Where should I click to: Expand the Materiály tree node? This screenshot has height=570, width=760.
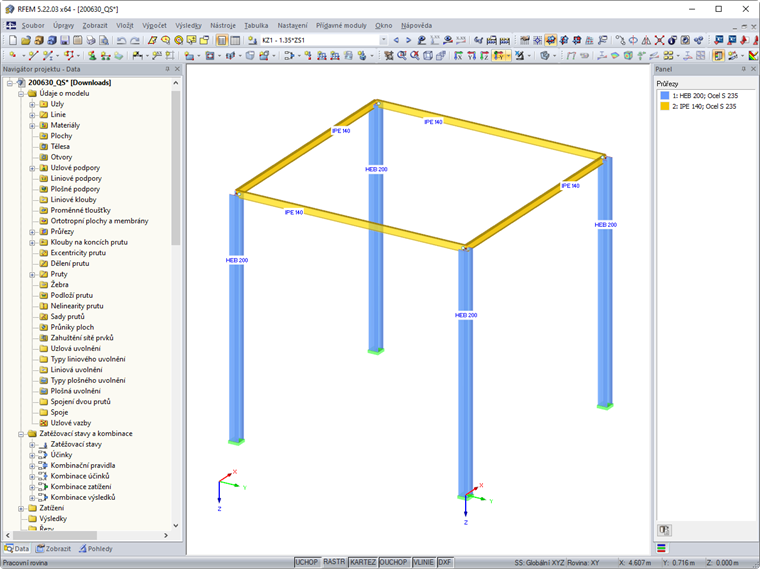coord(32,126)
